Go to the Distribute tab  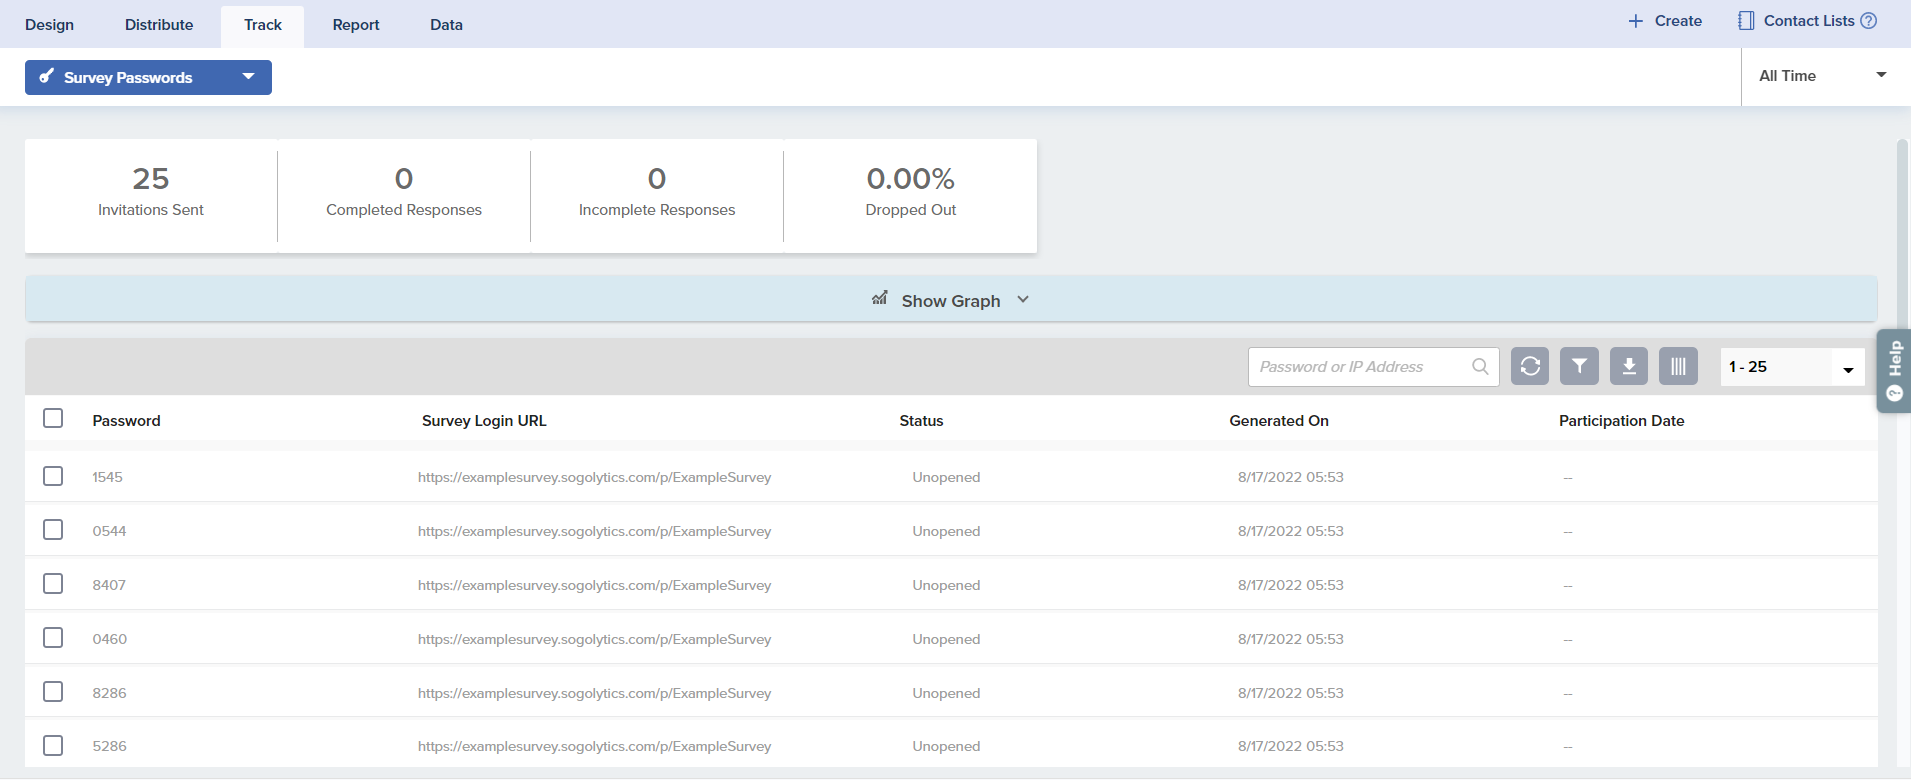click(159, 25)
